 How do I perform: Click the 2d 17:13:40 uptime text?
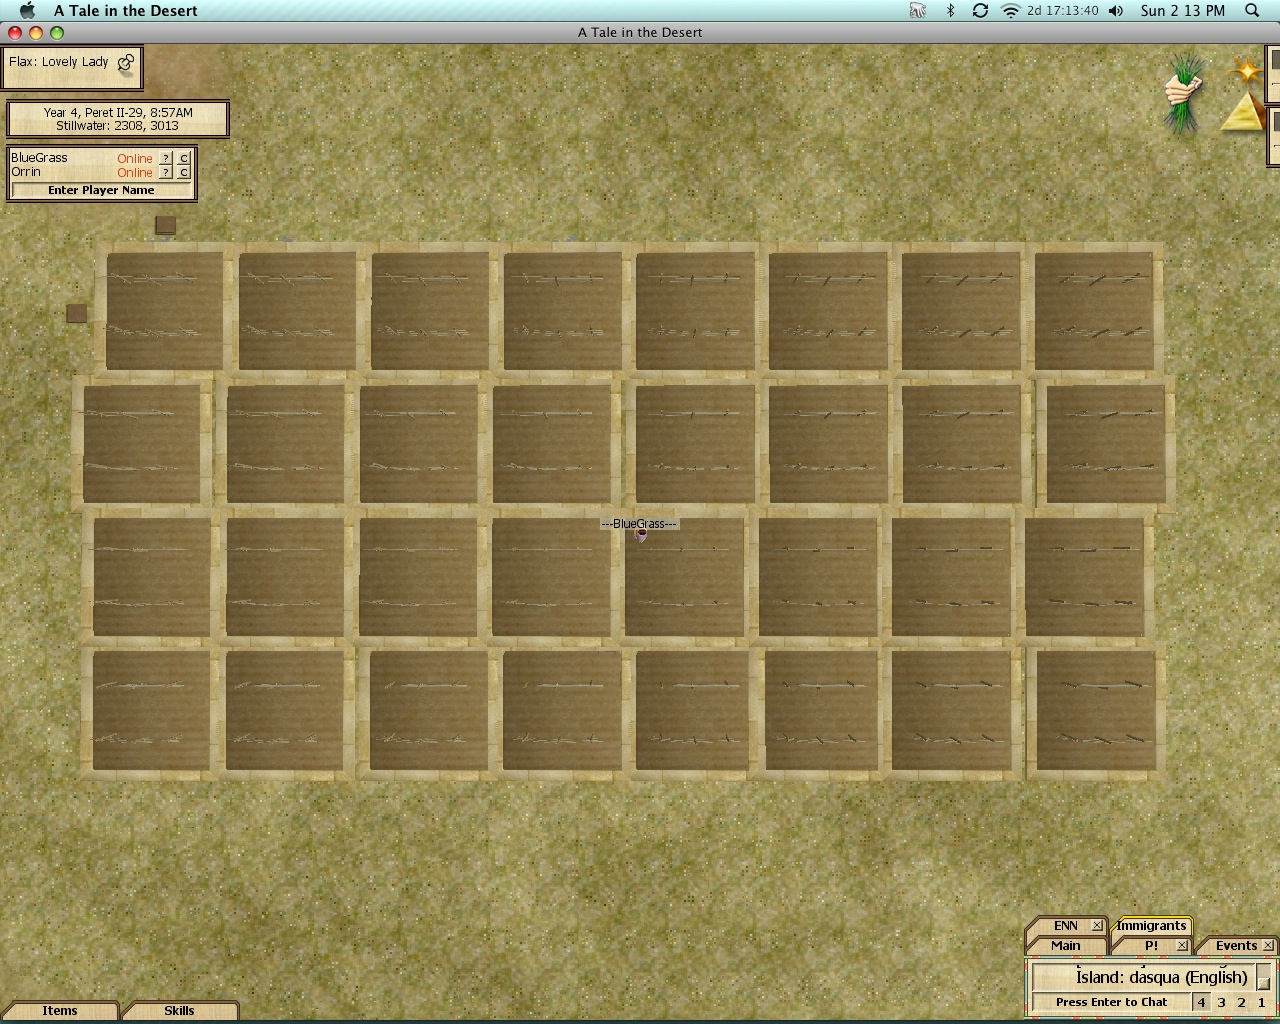click(x=1063, y=10)
